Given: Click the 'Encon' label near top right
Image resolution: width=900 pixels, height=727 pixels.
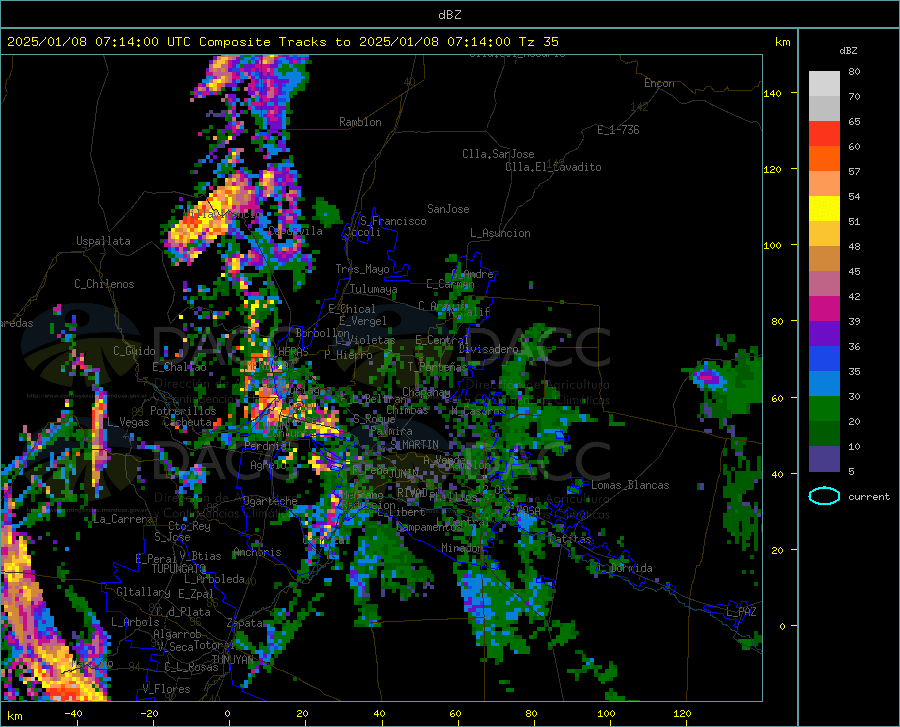Looking at the screenshot, I should (659, 83).
